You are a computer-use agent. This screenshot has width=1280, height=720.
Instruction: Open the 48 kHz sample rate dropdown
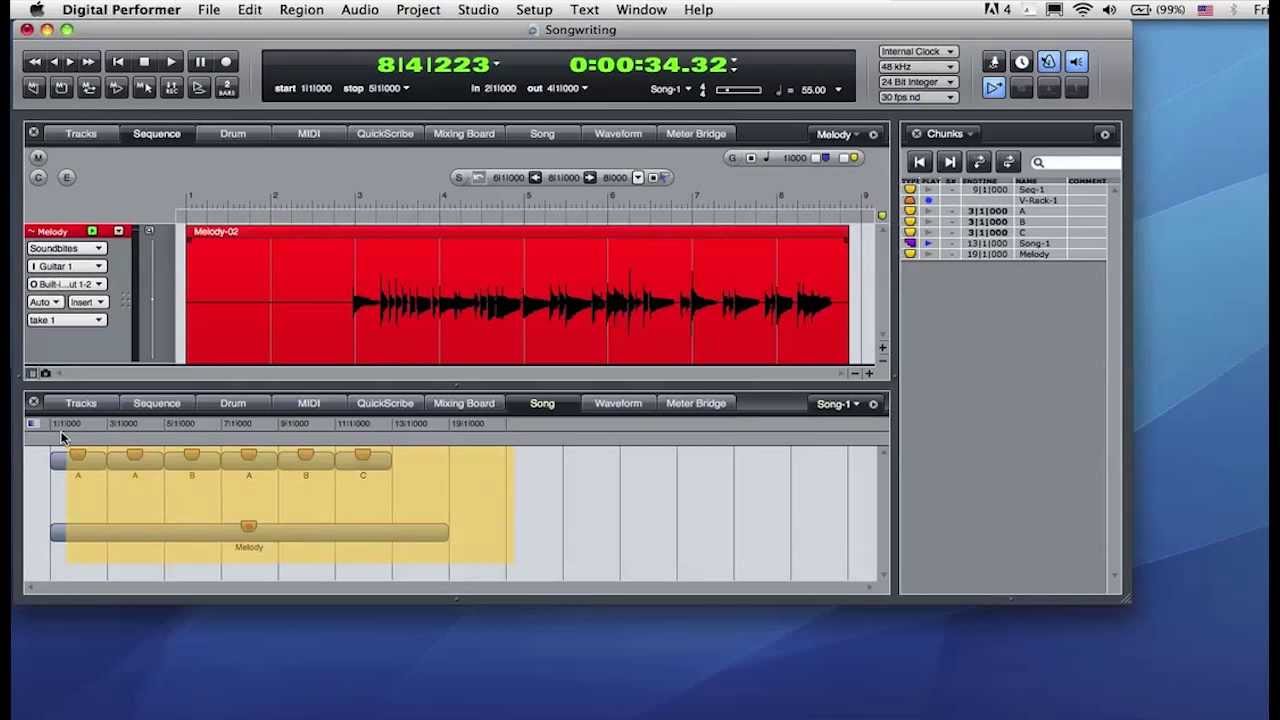click(x=918, y=67)
